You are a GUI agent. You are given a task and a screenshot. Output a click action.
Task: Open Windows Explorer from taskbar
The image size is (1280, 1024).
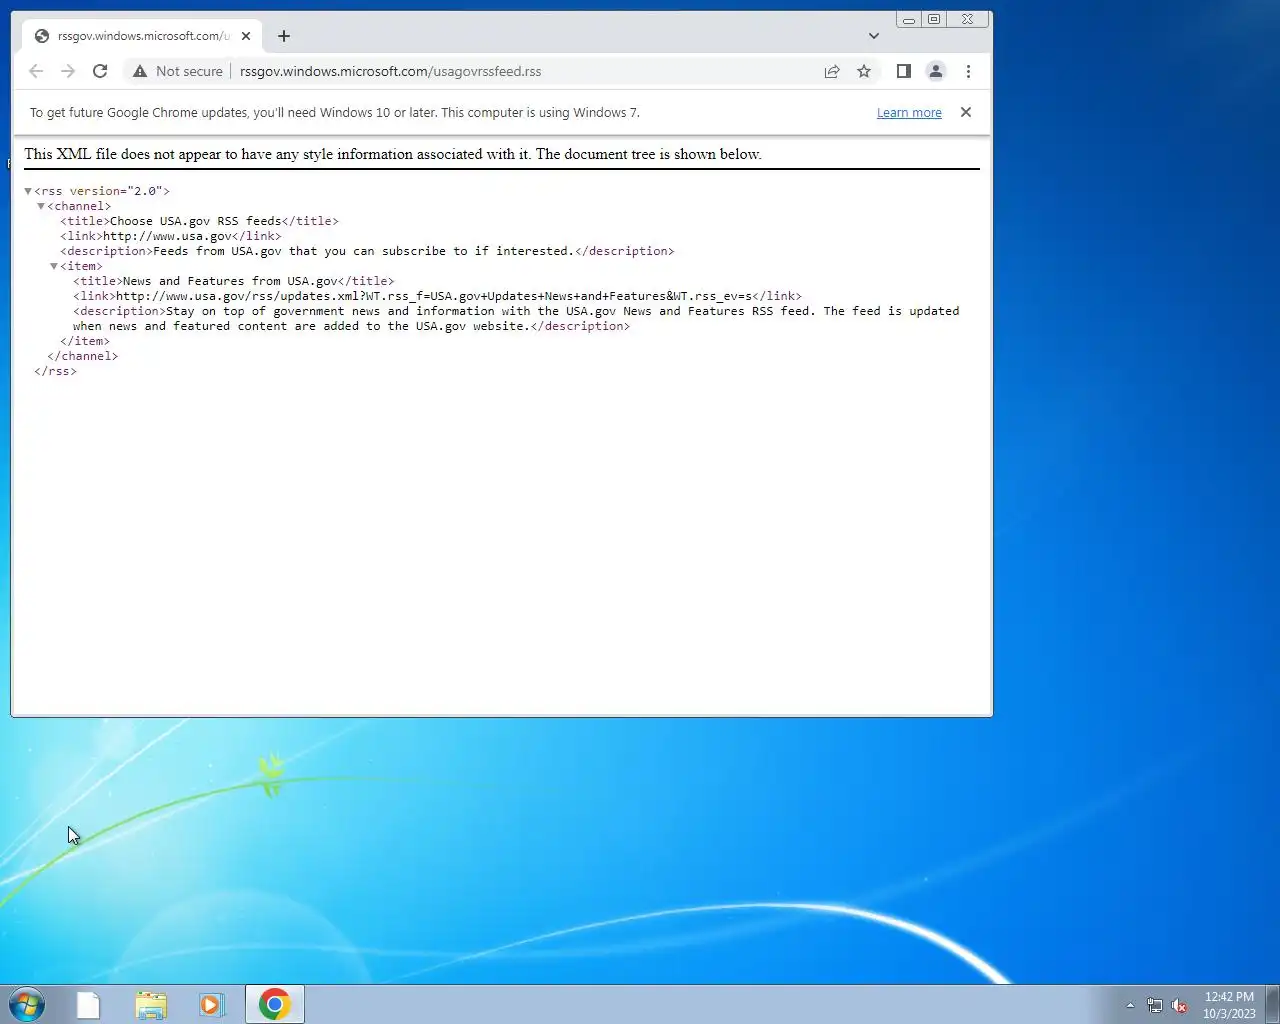click(x=151, y=1004)
